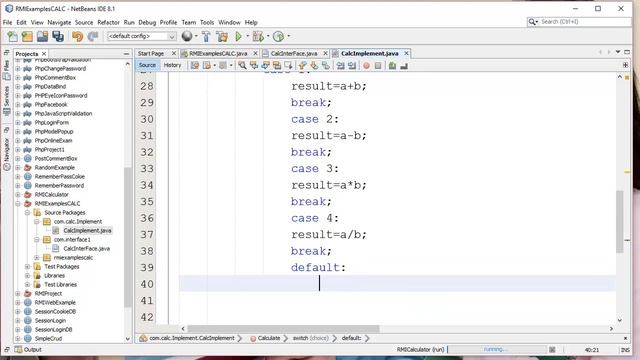
Task: Expand the Test Packages node
Action: click(27, 267)
